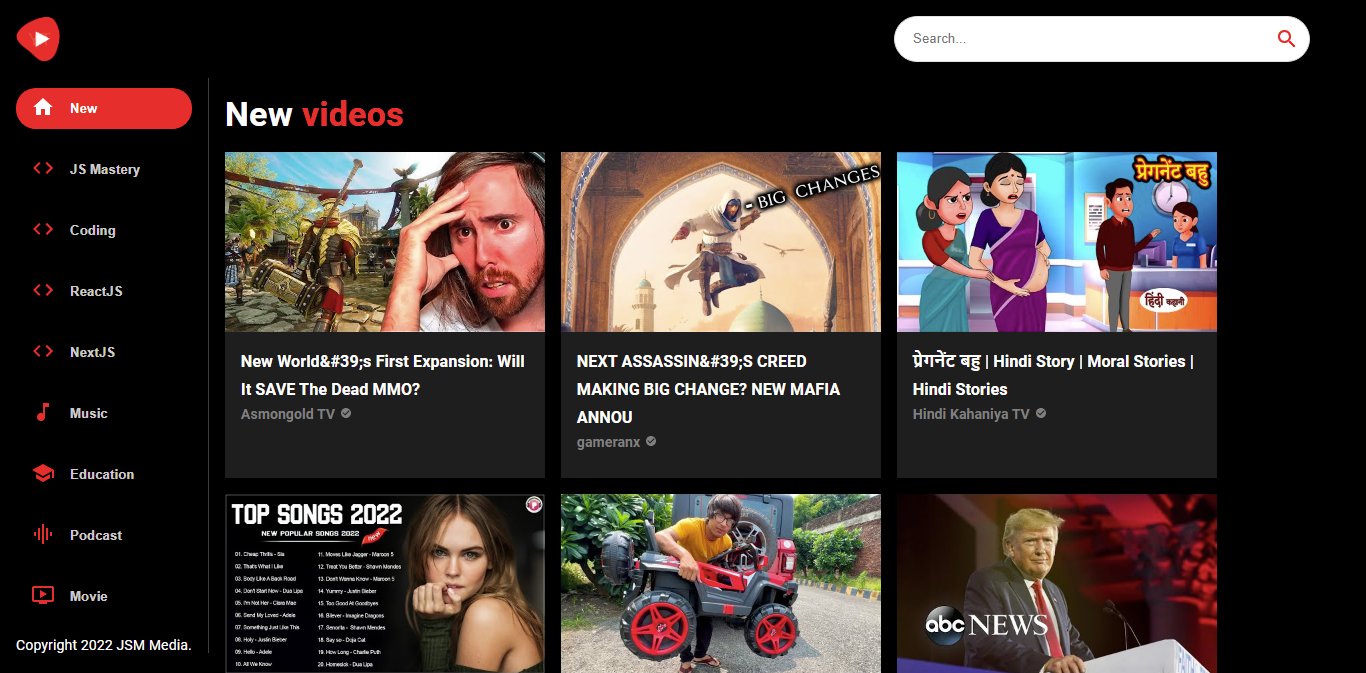Click the code icon beside Coding
Screen dimensions: 1366x673
[x=43, y=230]
